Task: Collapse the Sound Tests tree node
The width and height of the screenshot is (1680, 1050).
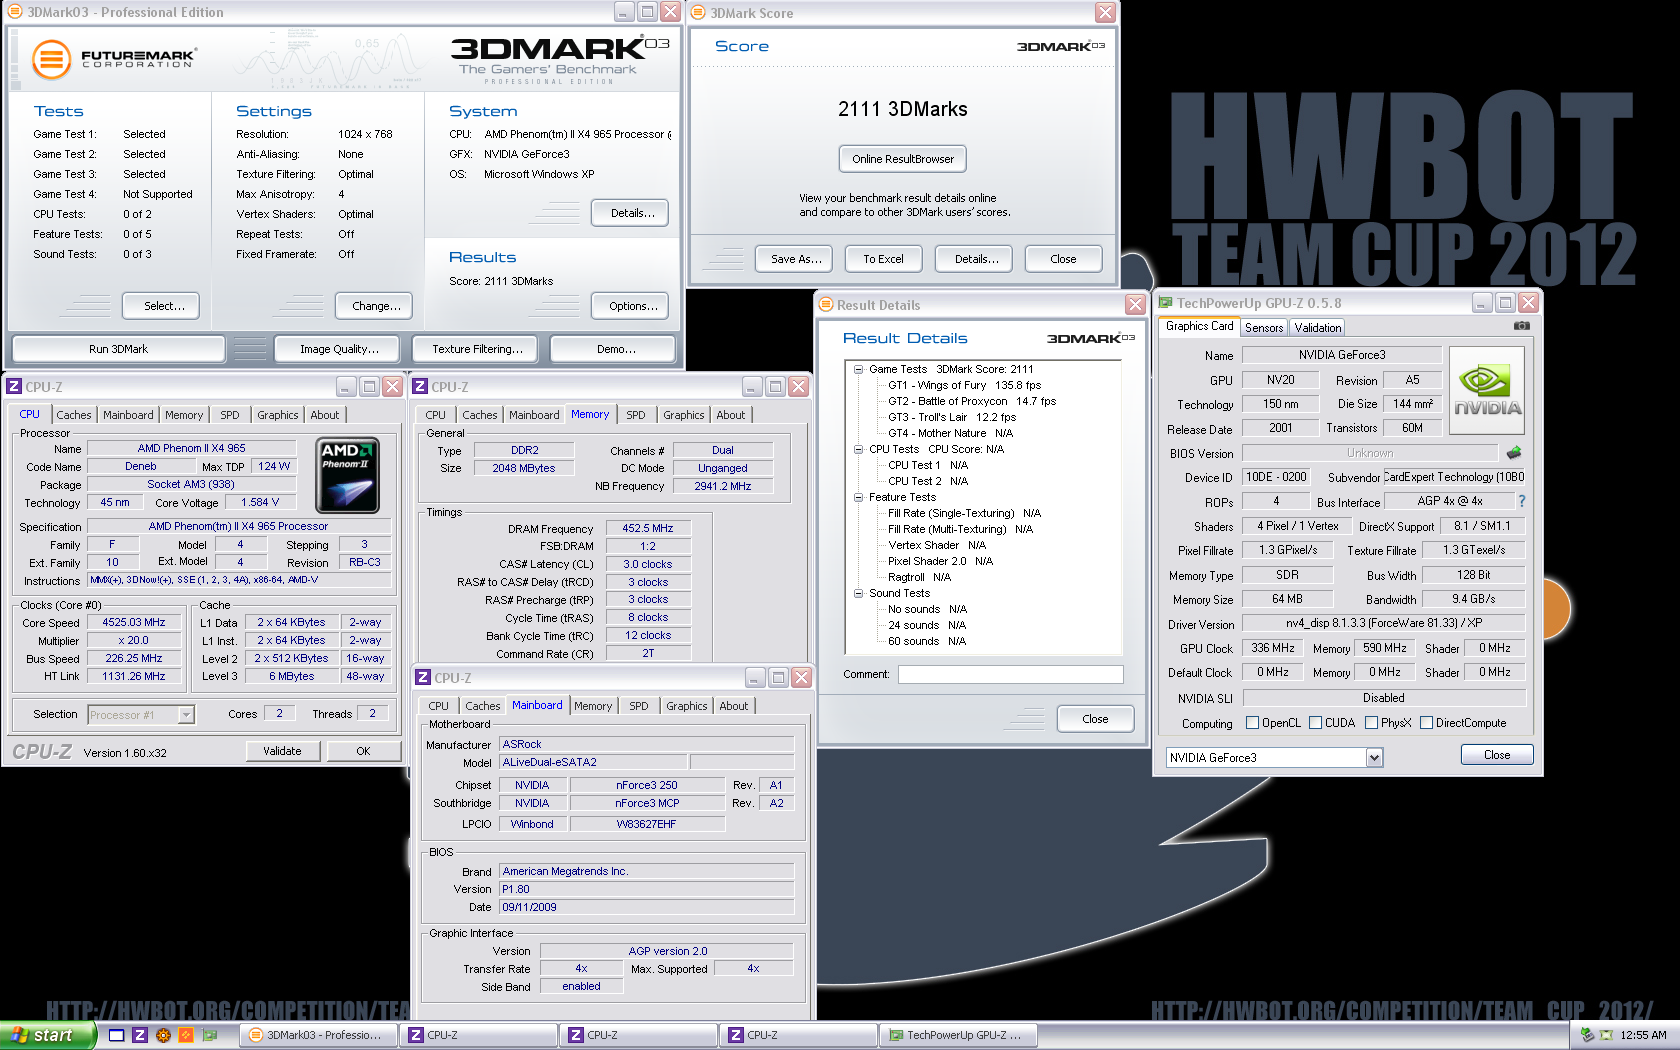Action: click(858, 593)
